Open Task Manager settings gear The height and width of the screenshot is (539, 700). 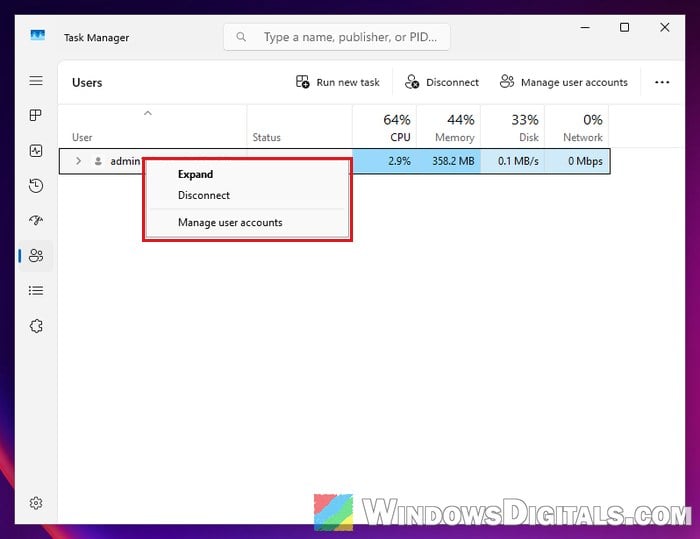[36, 503]
